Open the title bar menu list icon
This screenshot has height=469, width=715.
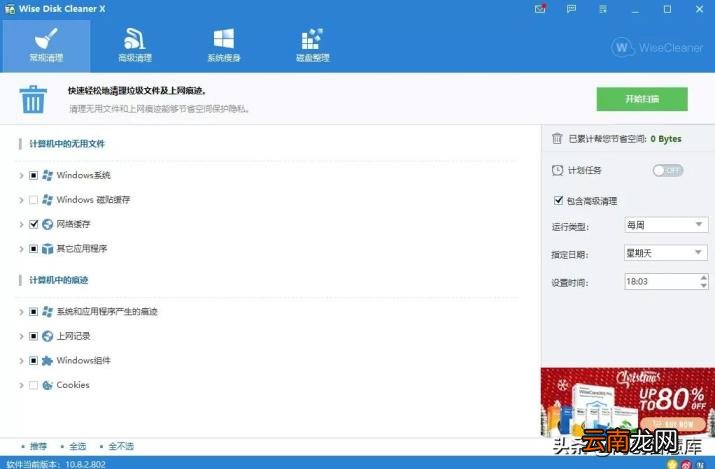pyautogui.click(x=603, y=9)
